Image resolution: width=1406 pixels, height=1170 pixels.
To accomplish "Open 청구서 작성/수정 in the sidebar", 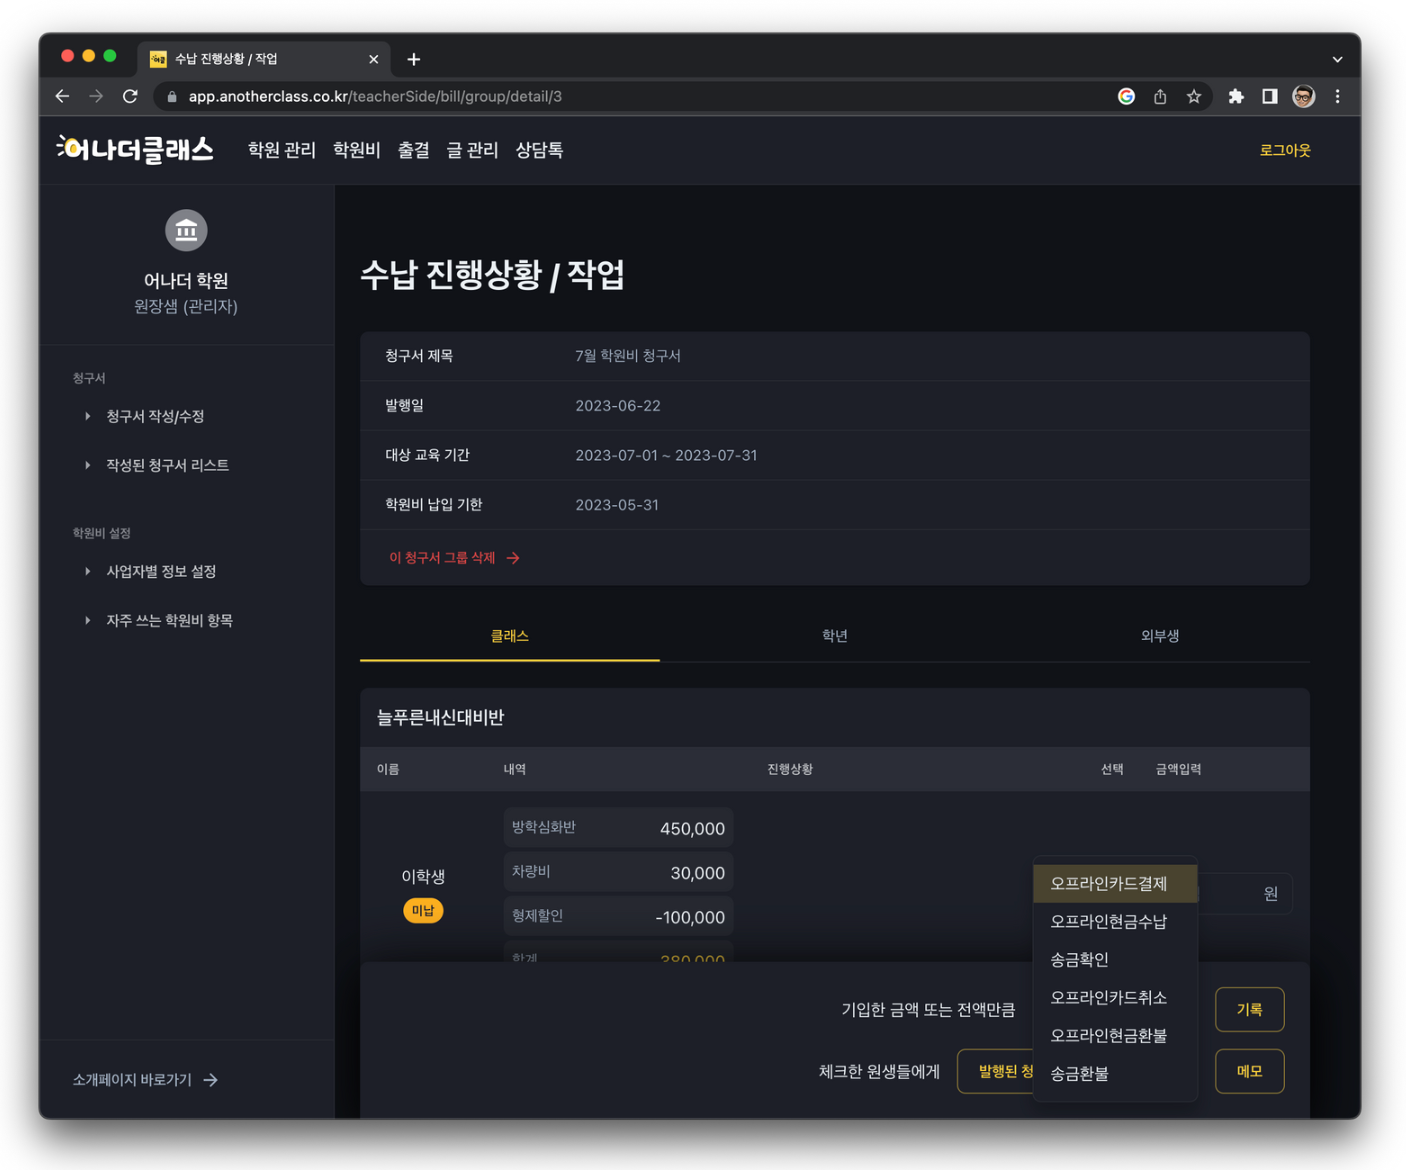I will [155, 416].
